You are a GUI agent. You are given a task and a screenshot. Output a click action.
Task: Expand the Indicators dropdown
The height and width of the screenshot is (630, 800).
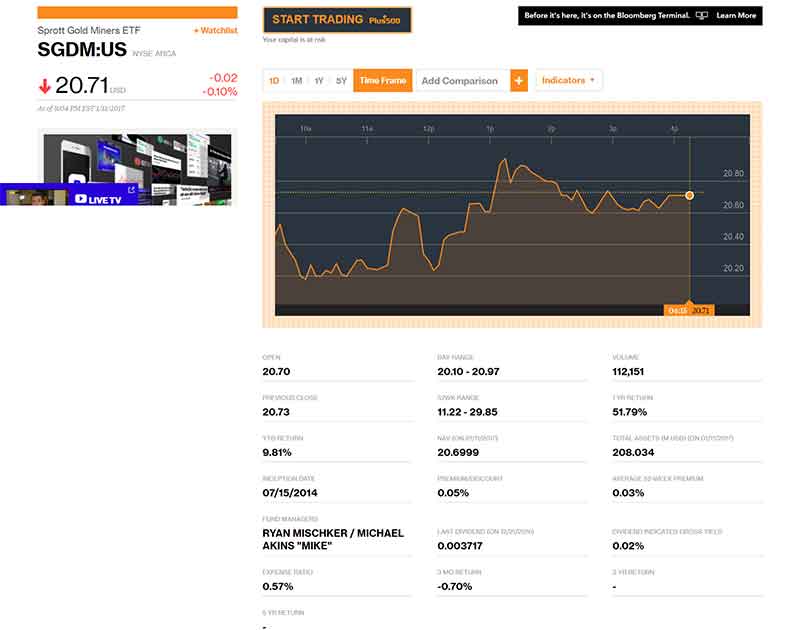pyautogui.click(x=568, y=80)
